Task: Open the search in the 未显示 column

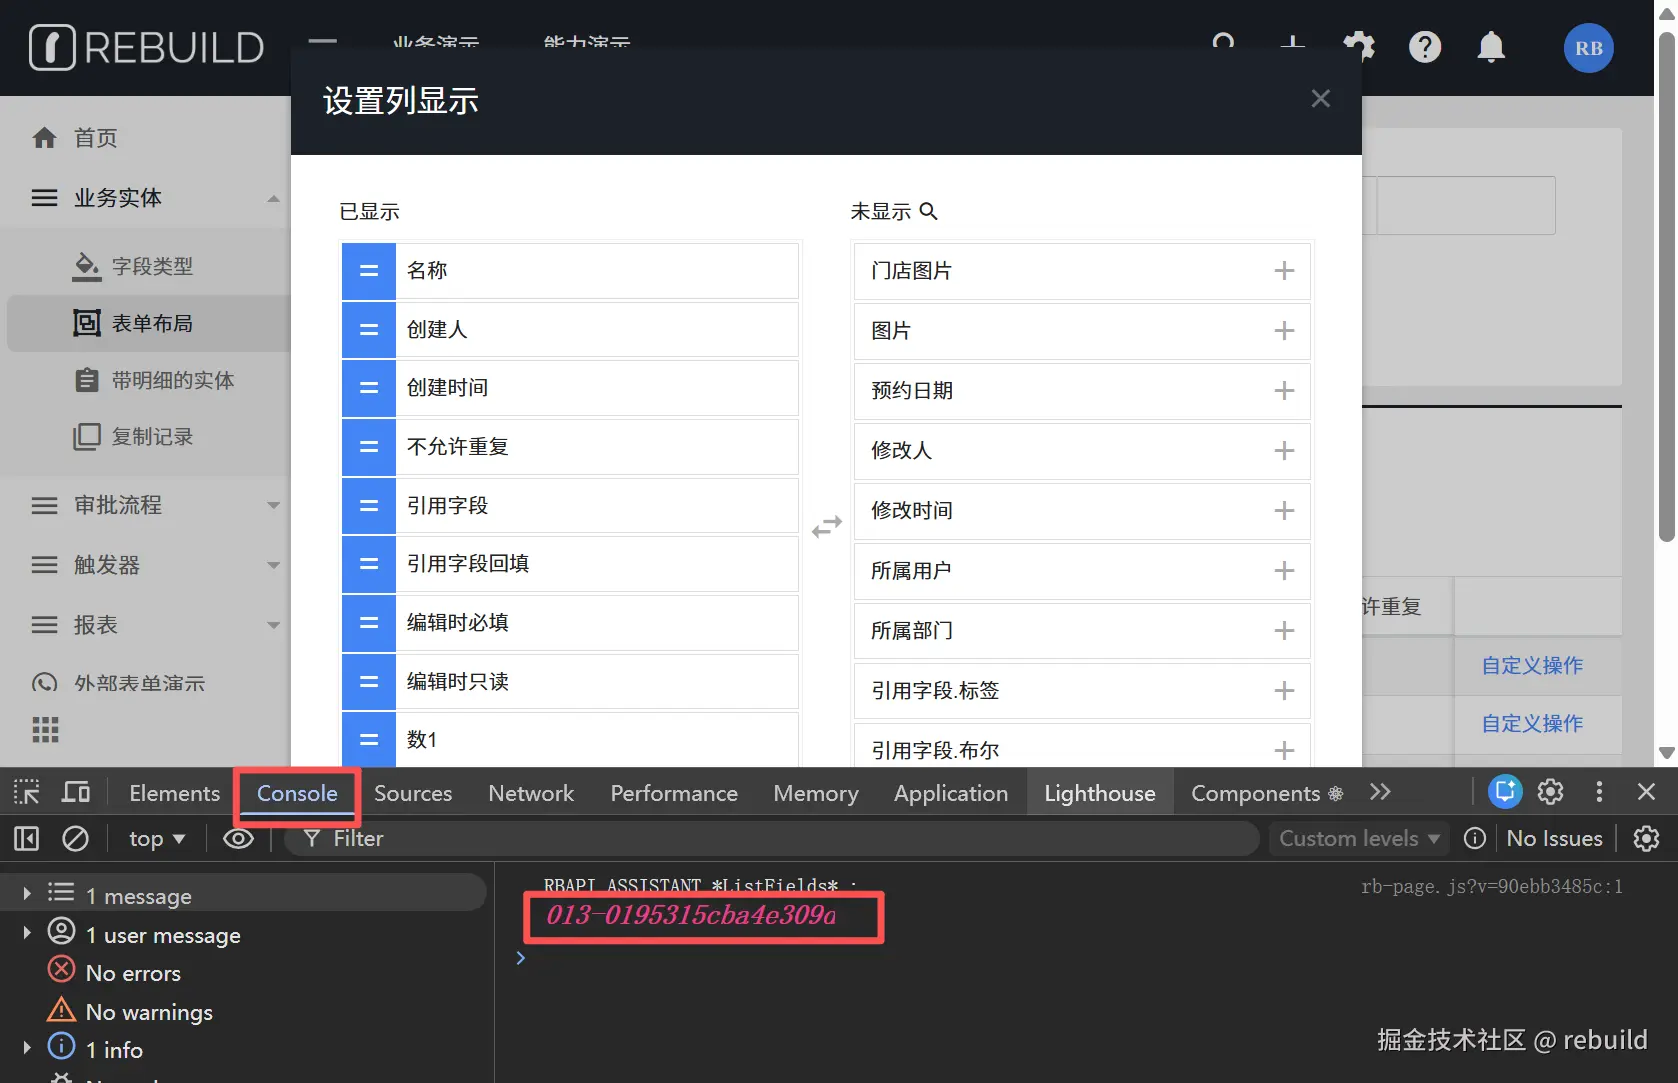Action: [x=929, y=211]
